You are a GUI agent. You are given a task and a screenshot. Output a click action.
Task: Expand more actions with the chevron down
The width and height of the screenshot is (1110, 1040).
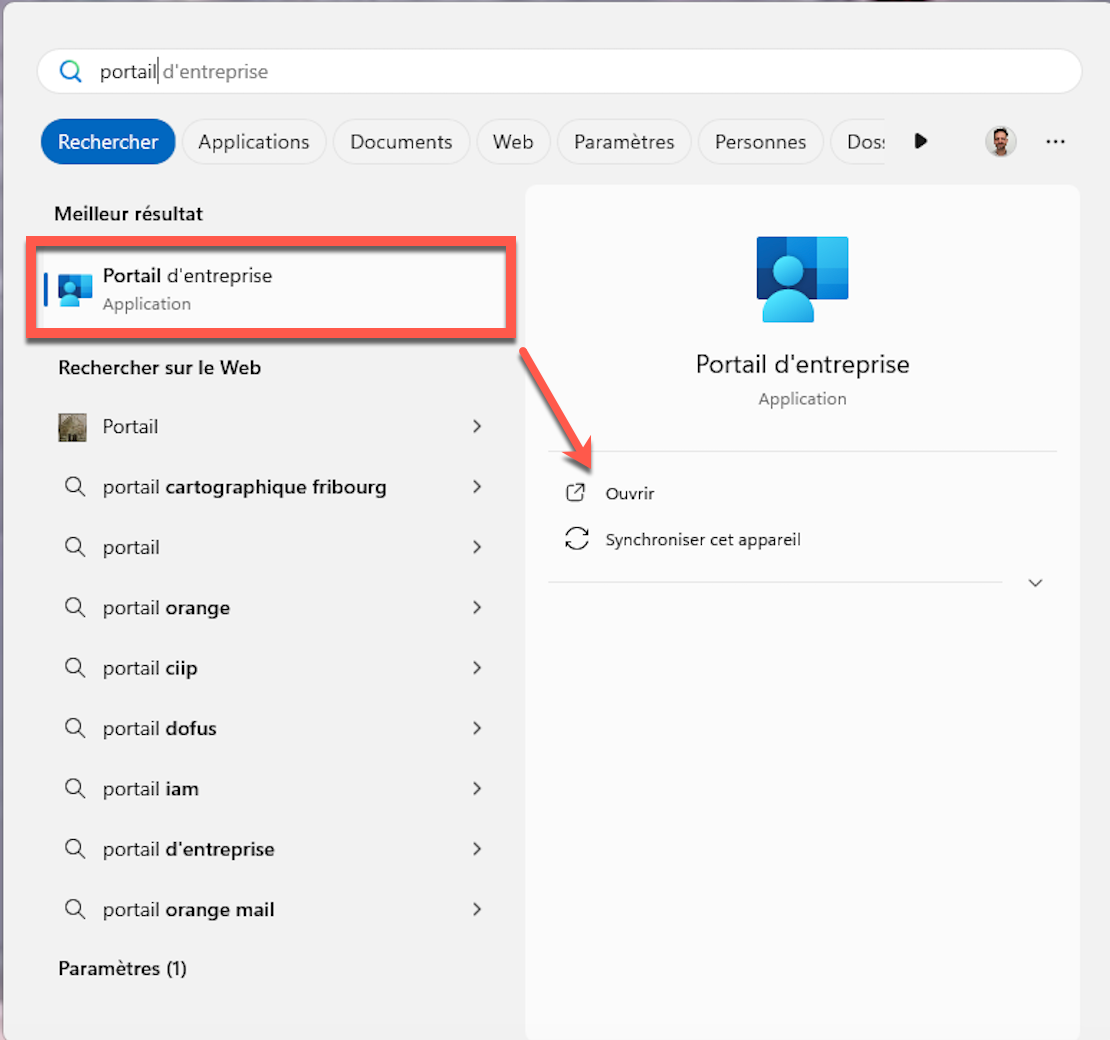coord(1035,583)
